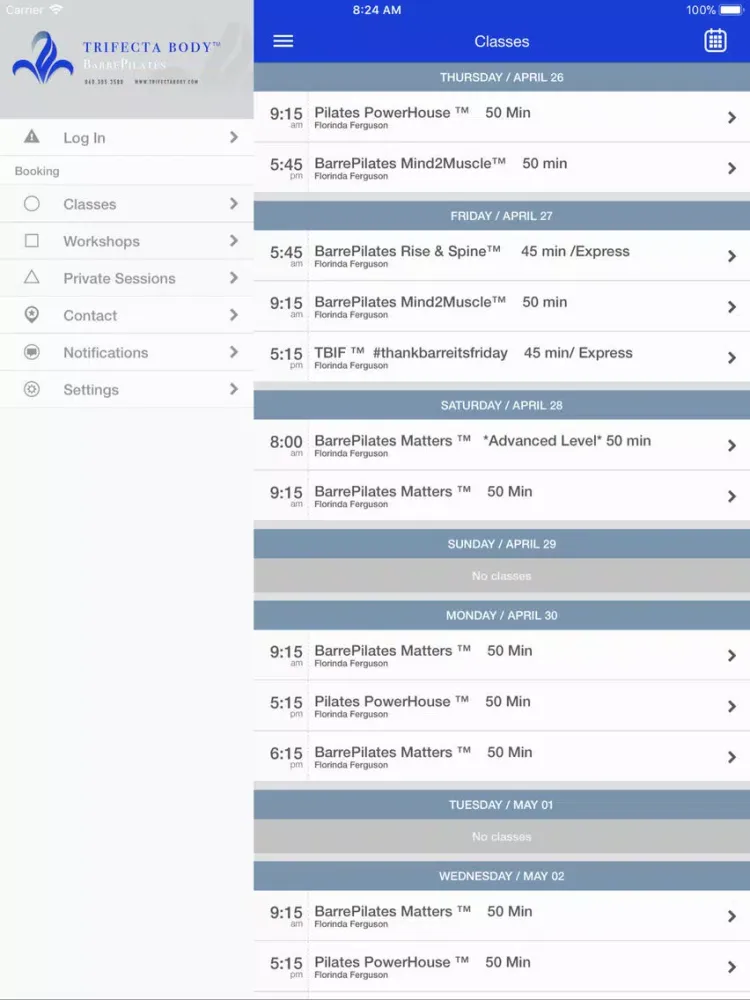Screen dimensions: 750x1000
Task: Open chevron for Thursday 9:15 Pilates PowerHouse
Action: pos(732,117)
